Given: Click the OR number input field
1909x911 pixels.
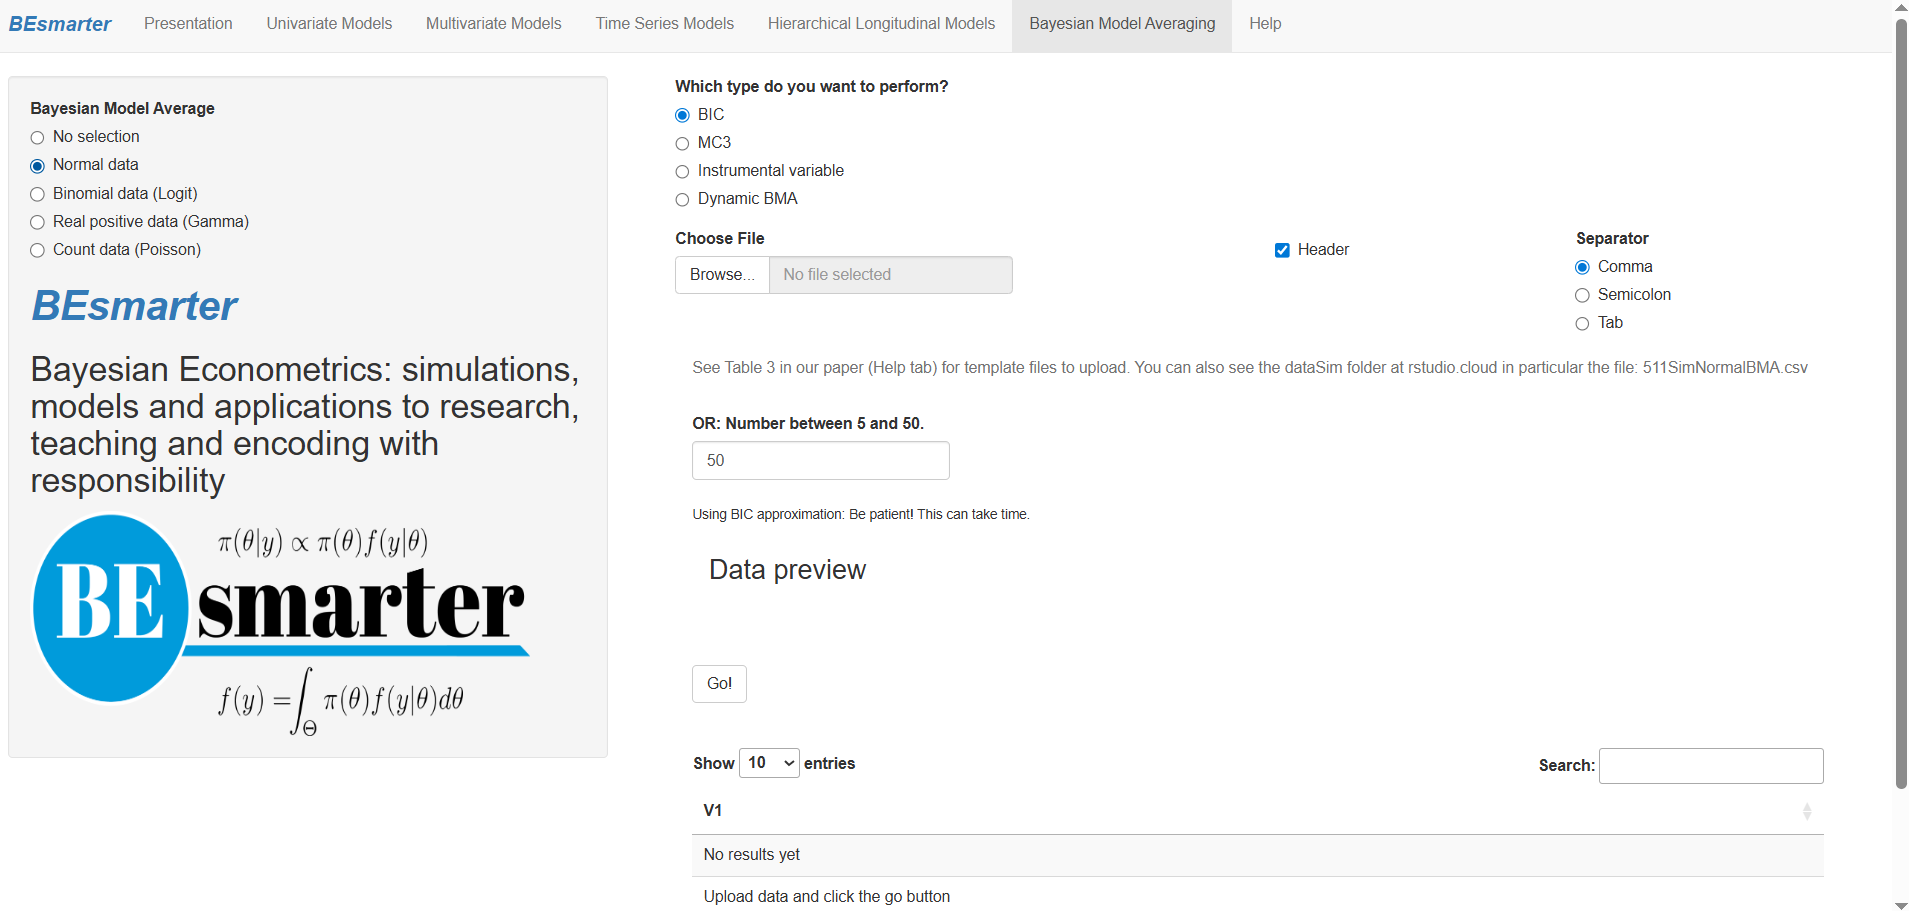Looking at the screenshot, I should pyautogui.click(x=820, y=461).
